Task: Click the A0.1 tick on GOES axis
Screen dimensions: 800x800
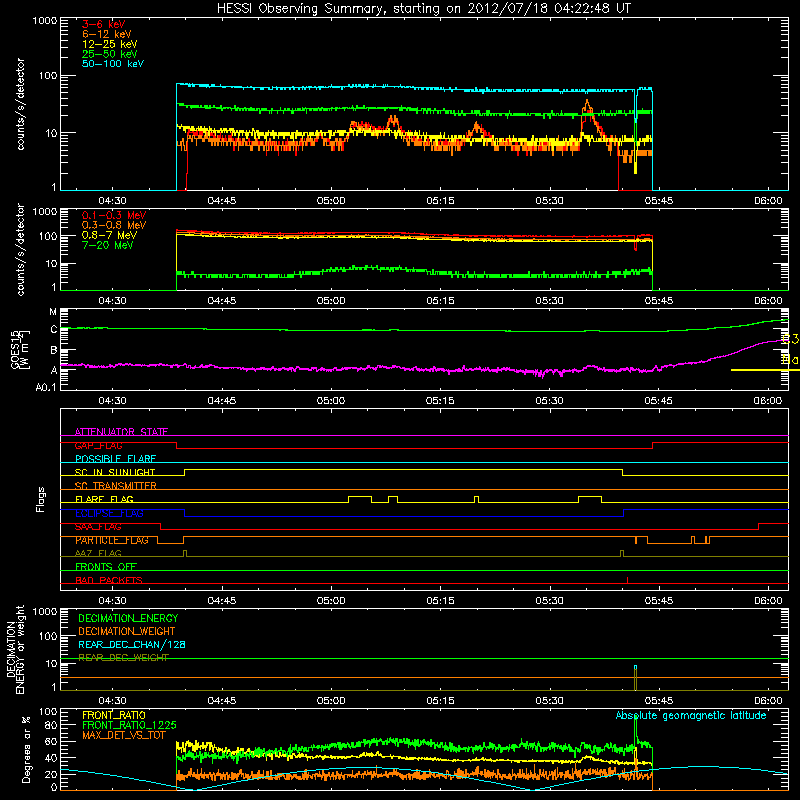Action: pyautogui.click(x=46, y=387)
